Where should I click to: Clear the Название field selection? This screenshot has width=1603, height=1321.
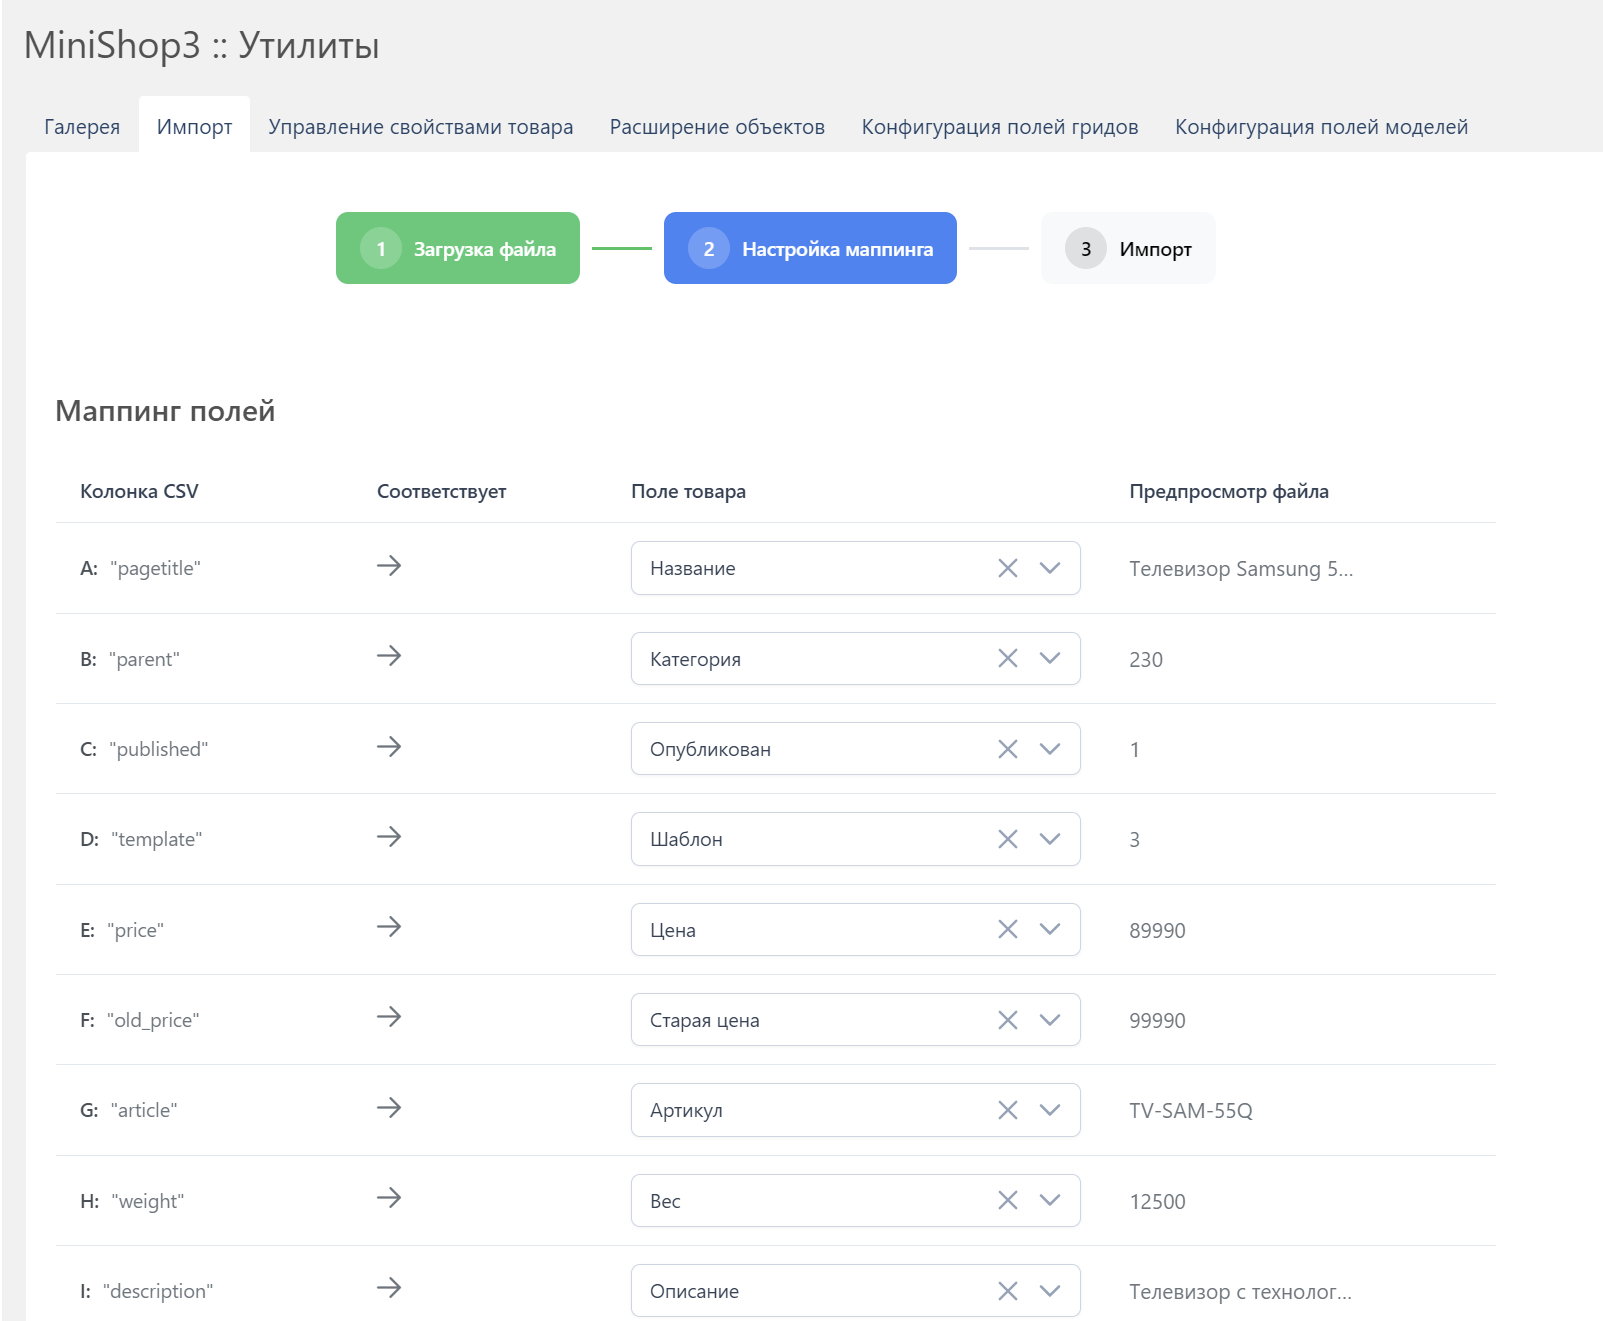(x=1007, y=568)
